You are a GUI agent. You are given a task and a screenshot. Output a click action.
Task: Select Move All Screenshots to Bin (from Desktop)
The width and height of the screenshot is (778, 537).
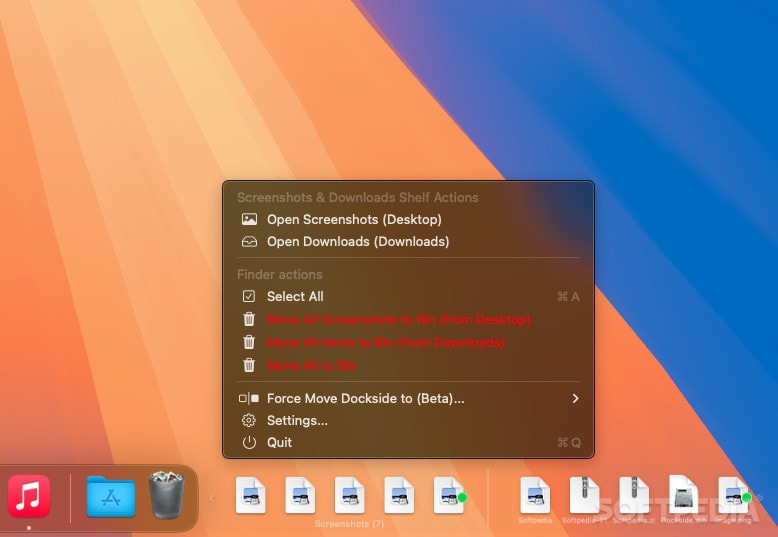pos(408,319)
